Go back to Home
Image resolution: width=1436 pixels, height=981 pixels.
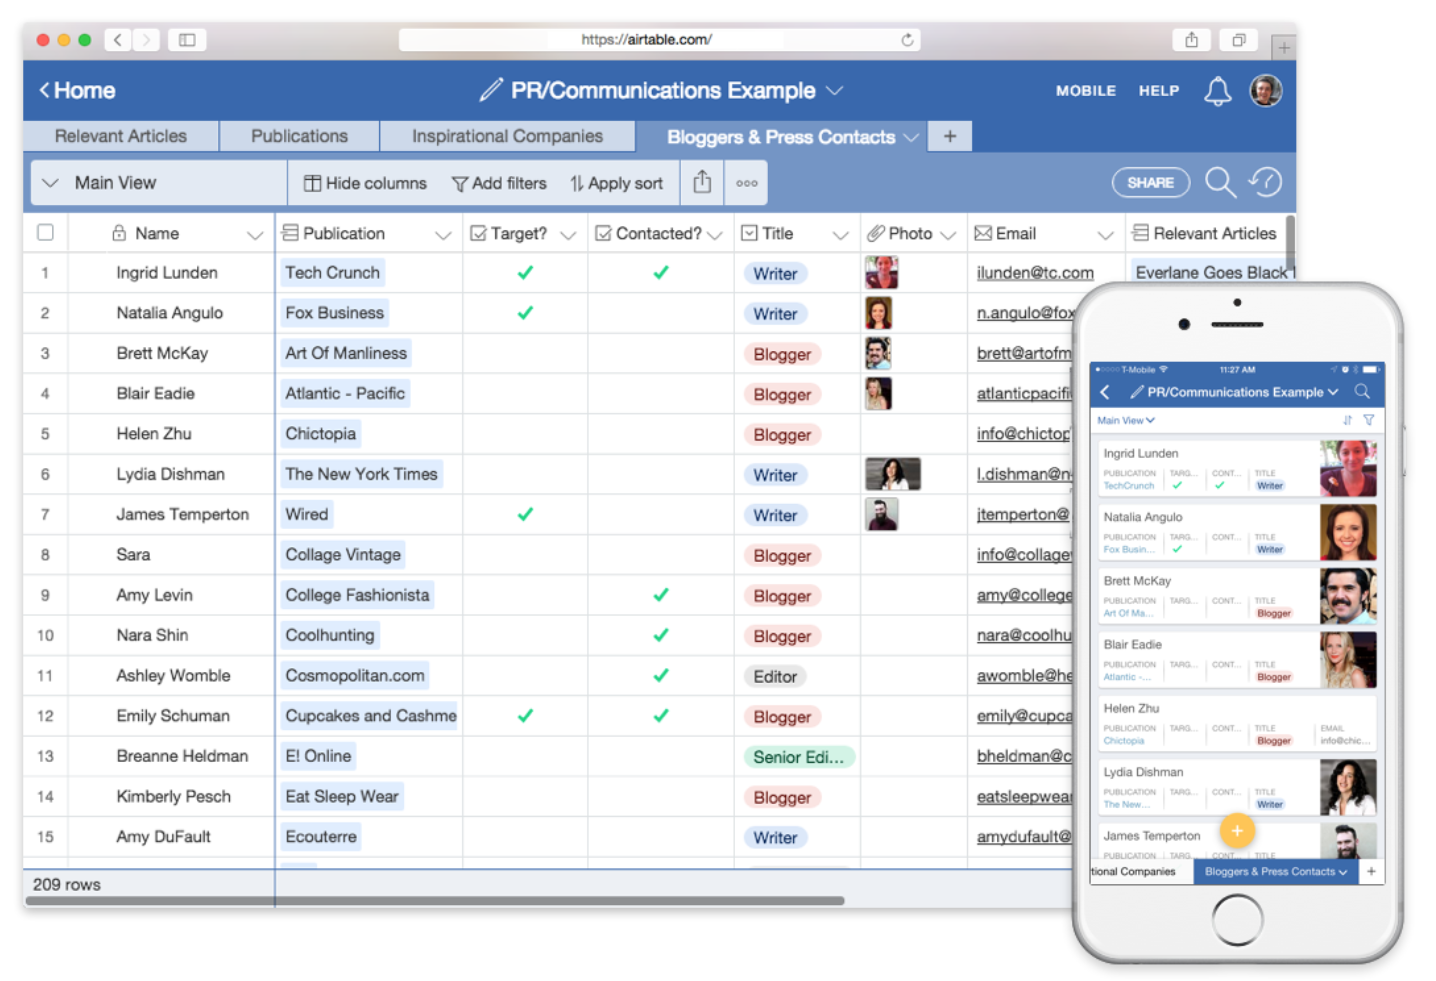(77, 90)
